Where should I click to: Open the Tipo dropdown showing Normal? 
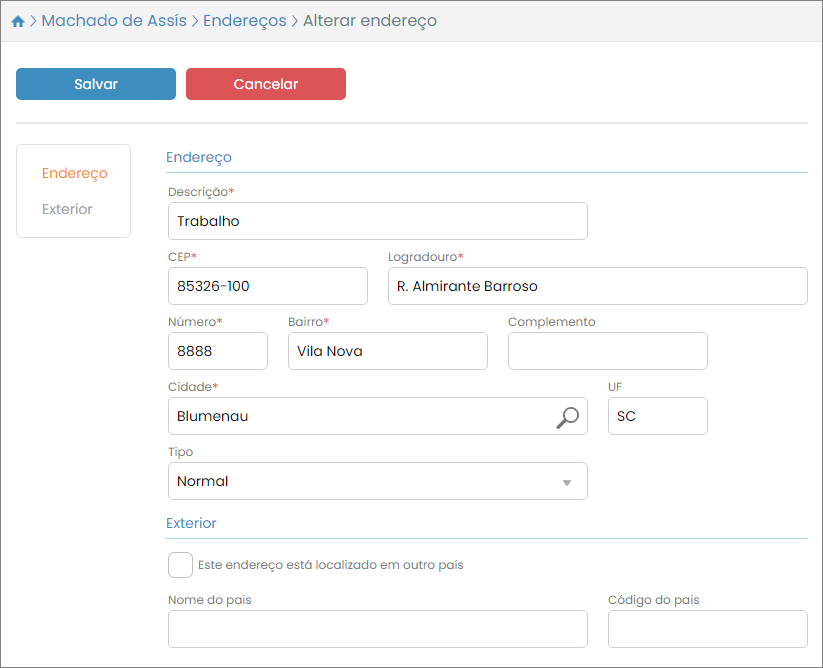coord(377,481)
